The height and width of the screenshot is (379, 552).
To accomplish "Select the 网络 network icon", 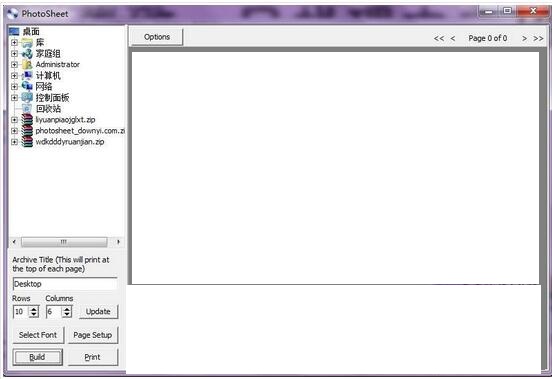I will [x=27, y=87].
